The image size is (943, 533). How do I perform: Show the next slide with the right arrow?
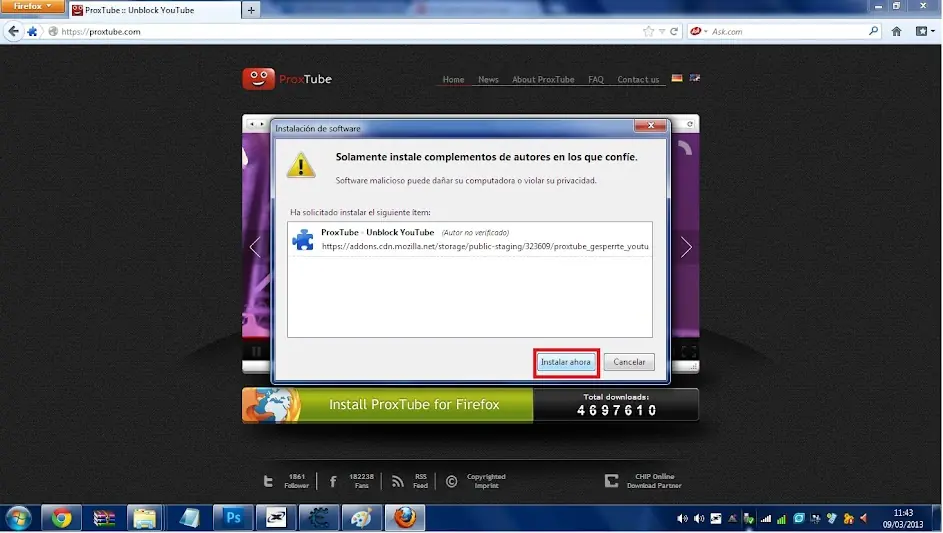686,247
